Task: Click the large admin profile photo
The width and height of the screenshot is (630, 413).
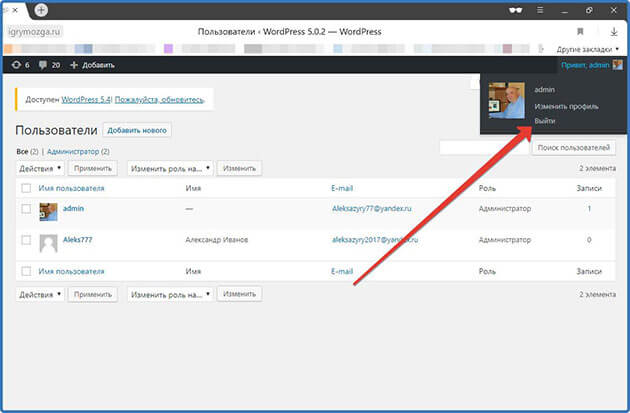Action: pos(507,100)
